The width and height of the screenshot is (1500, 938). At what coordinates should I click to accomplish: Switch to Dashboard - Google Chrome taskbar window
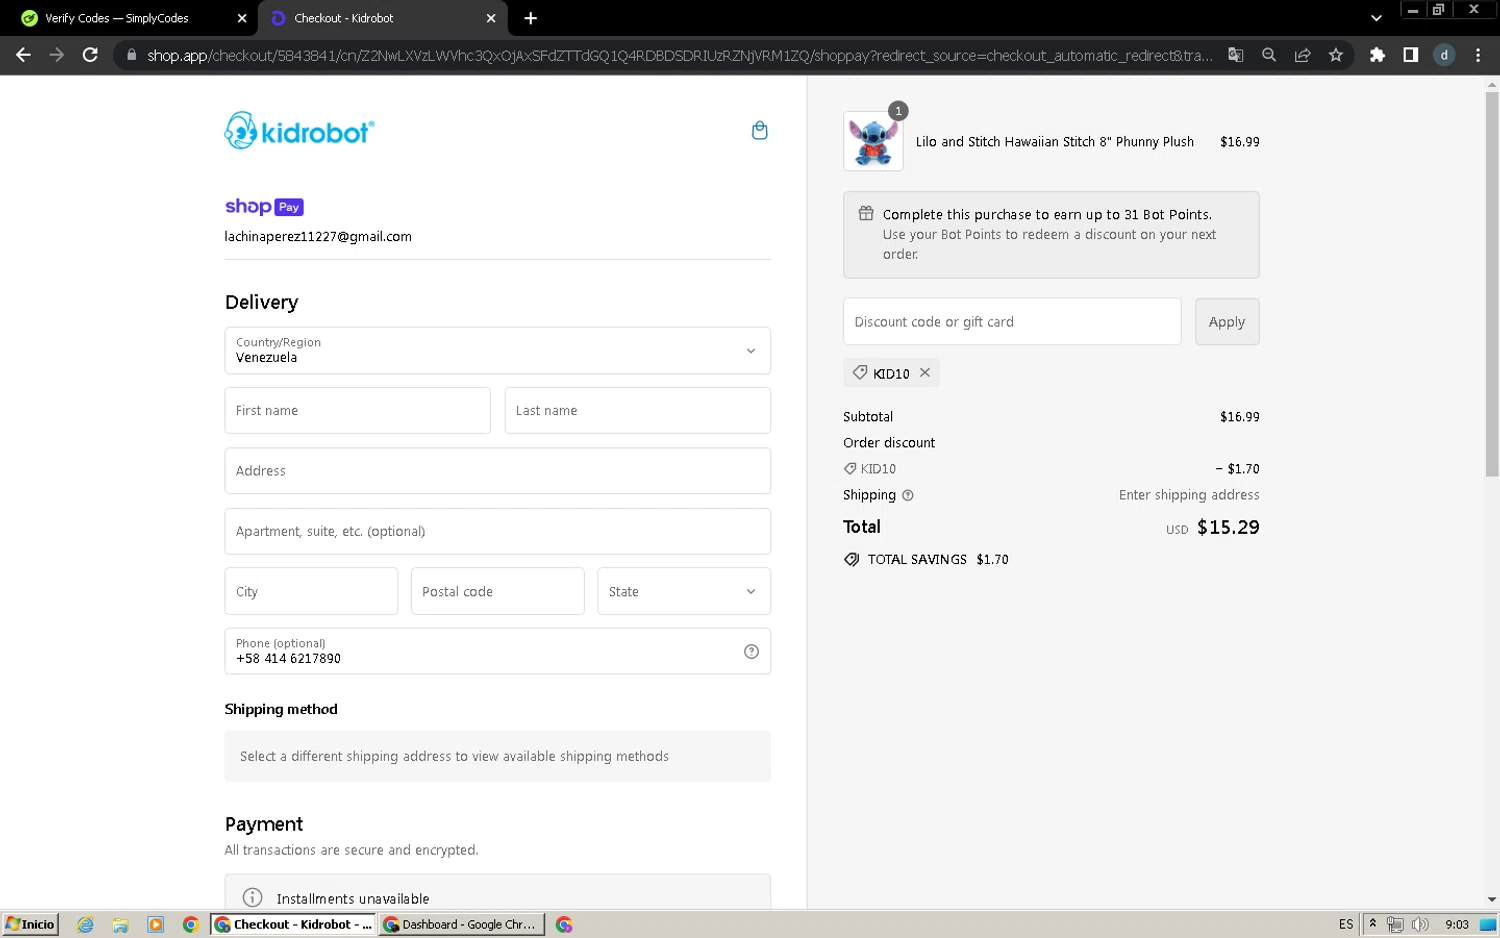coord(463,925)
